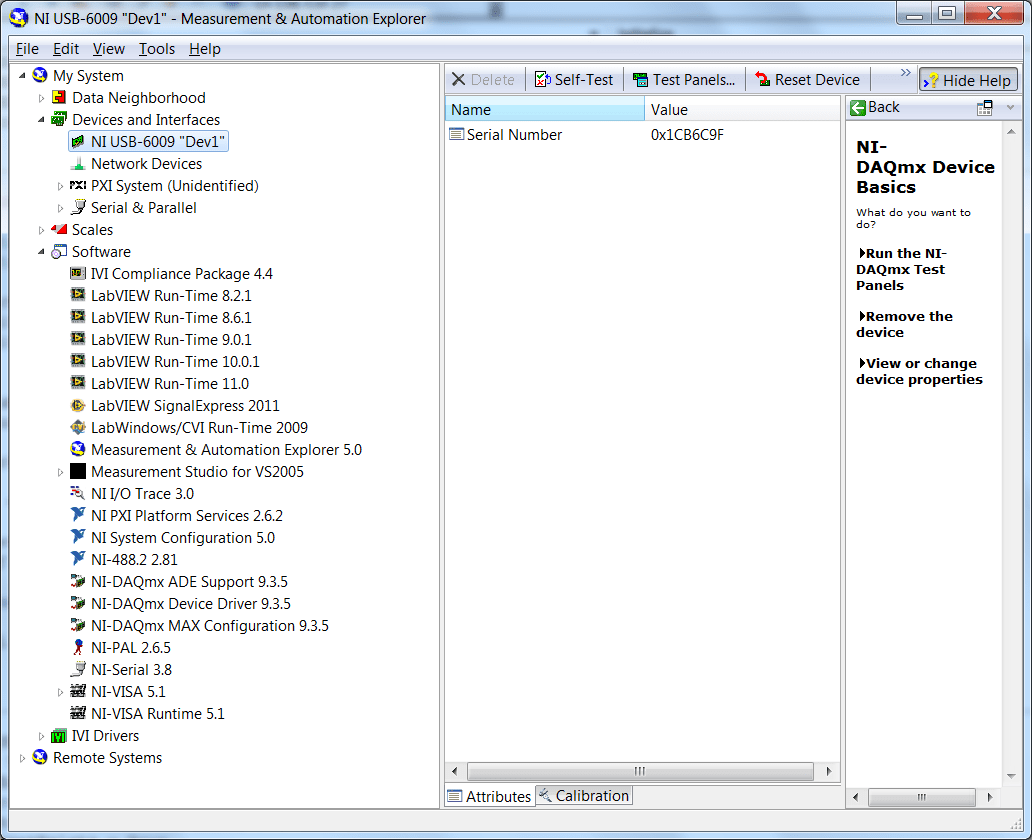Viewport: 1032px width, 840px height.
Task: Open the Tools menu
Action: click(157, 49)
